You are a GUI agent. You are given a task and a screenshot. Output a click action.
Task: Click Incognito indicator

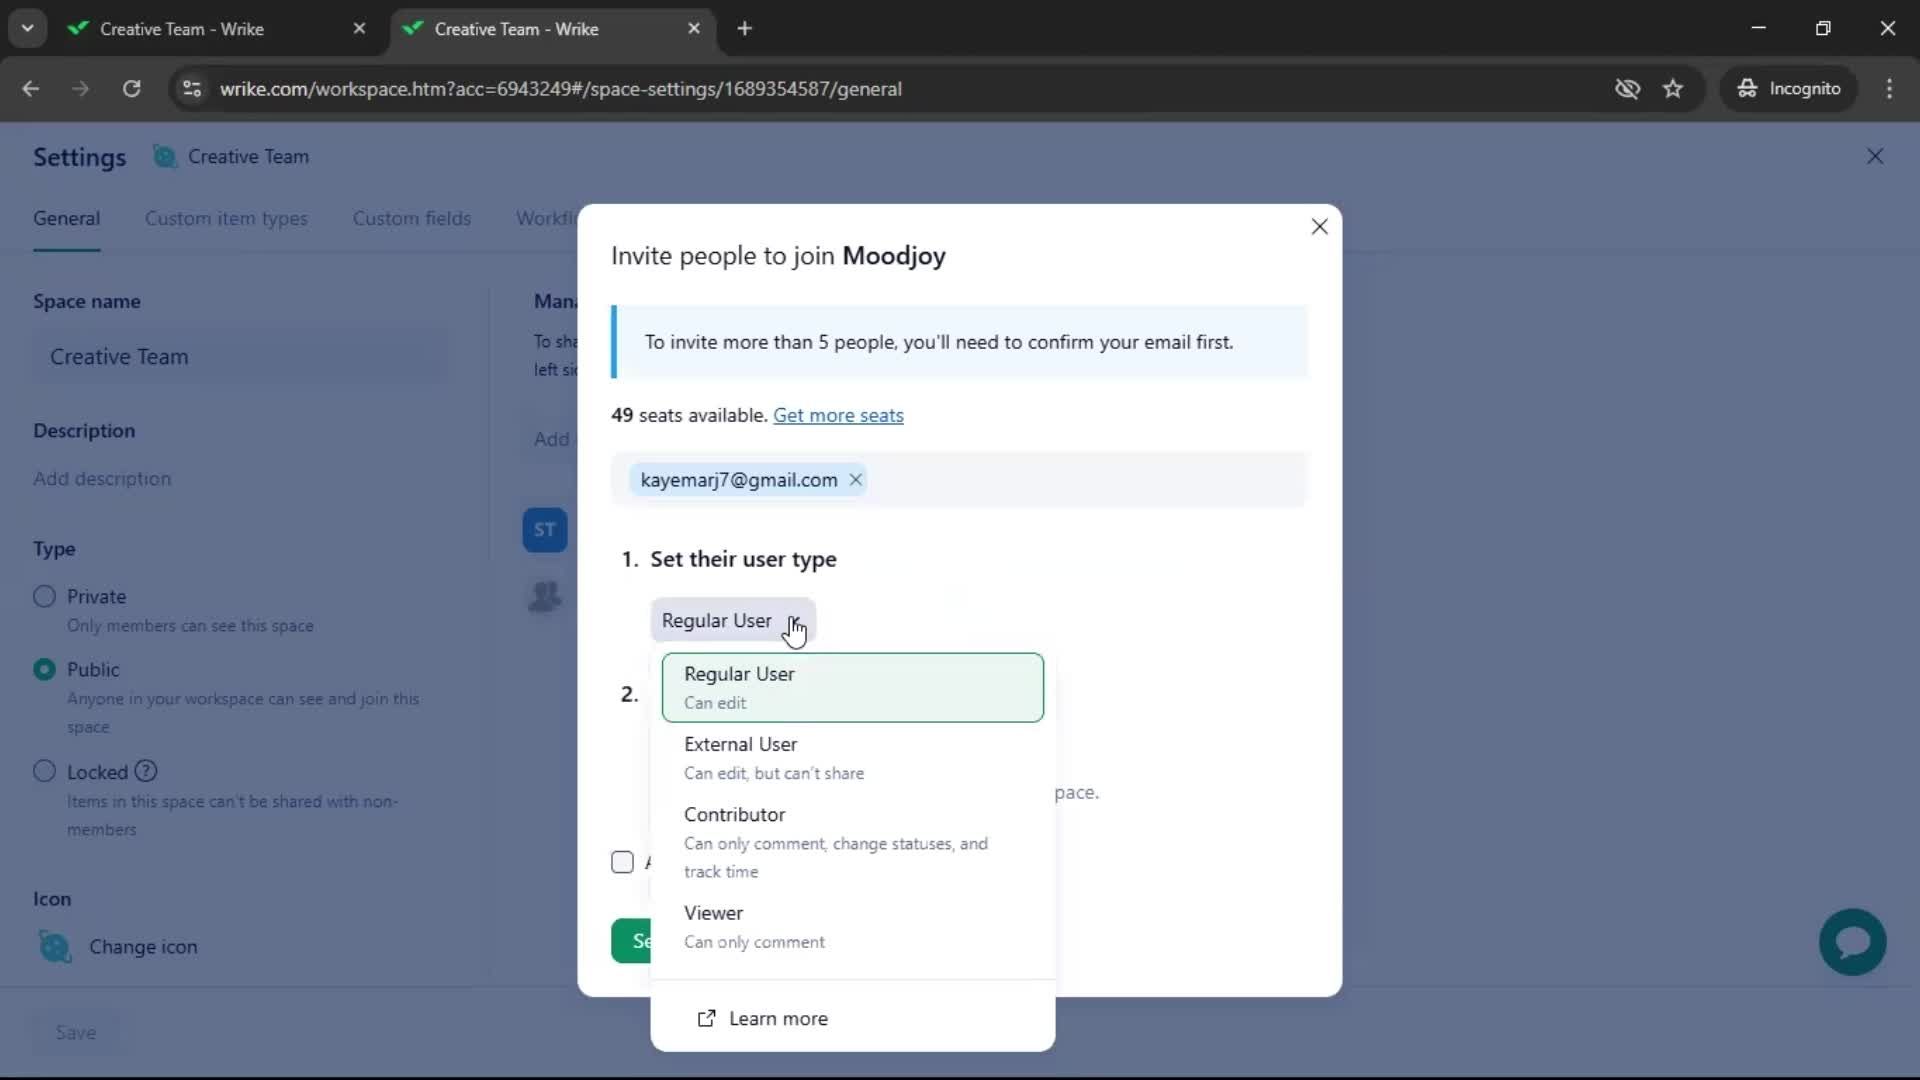(x=1789, y=89)
